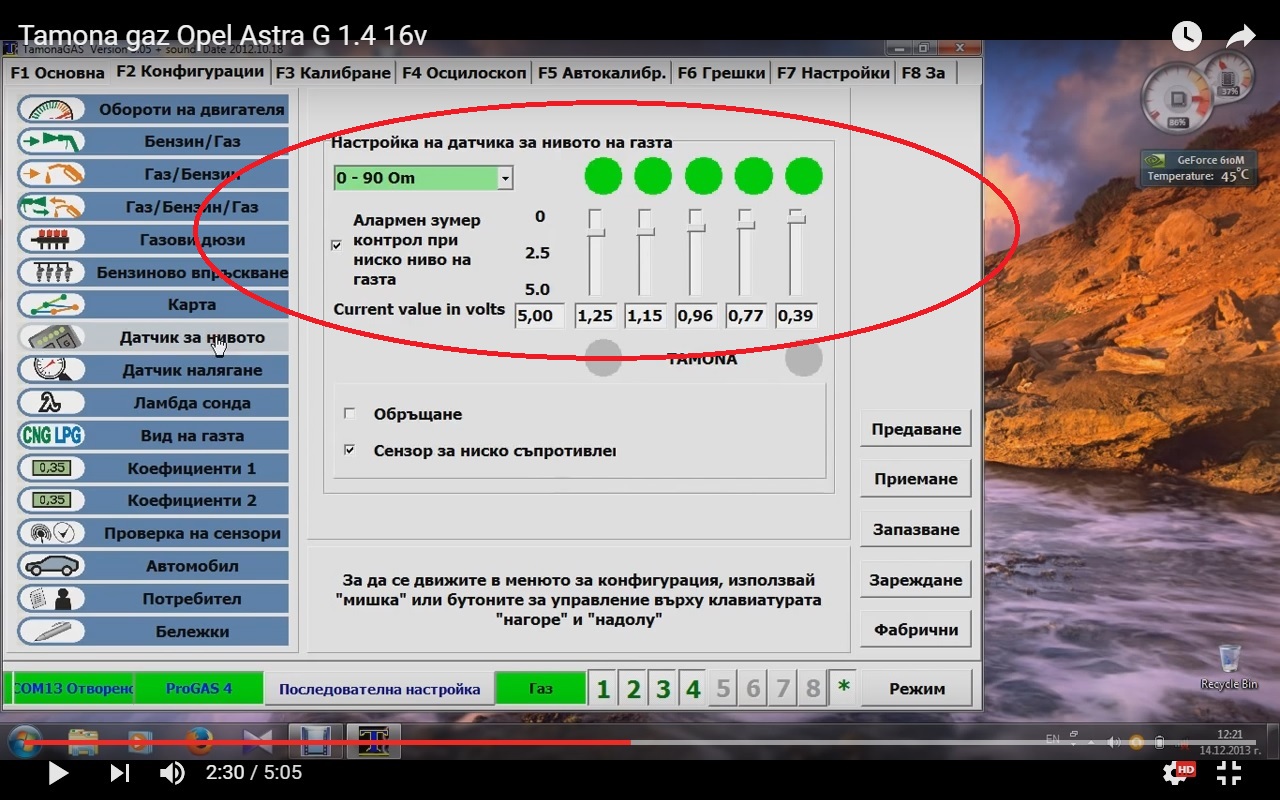Click the engine RPM gauge icon
This screenshot has width=1280, height=800.
pos(52,109)
